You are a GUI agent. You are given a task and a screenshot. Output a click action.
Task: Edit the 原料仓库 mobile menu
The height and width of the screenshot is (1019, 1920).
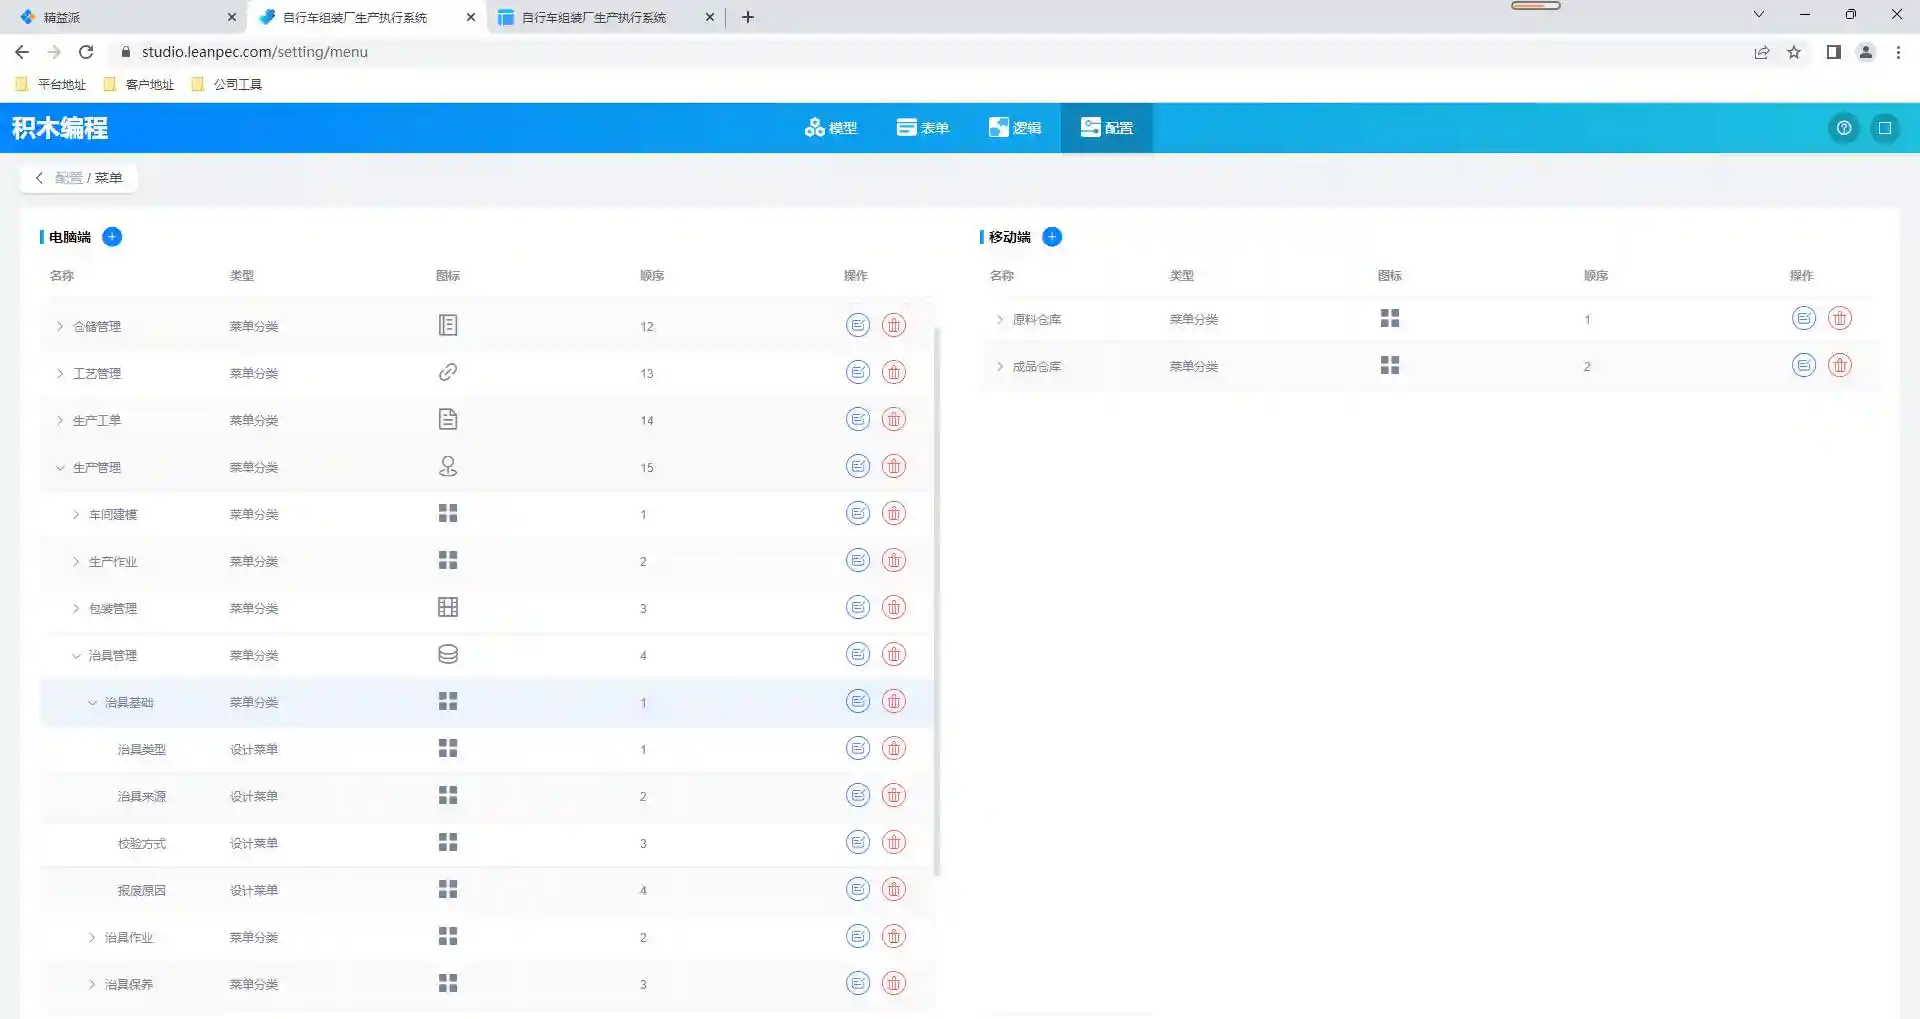[x=1803, y=319]
